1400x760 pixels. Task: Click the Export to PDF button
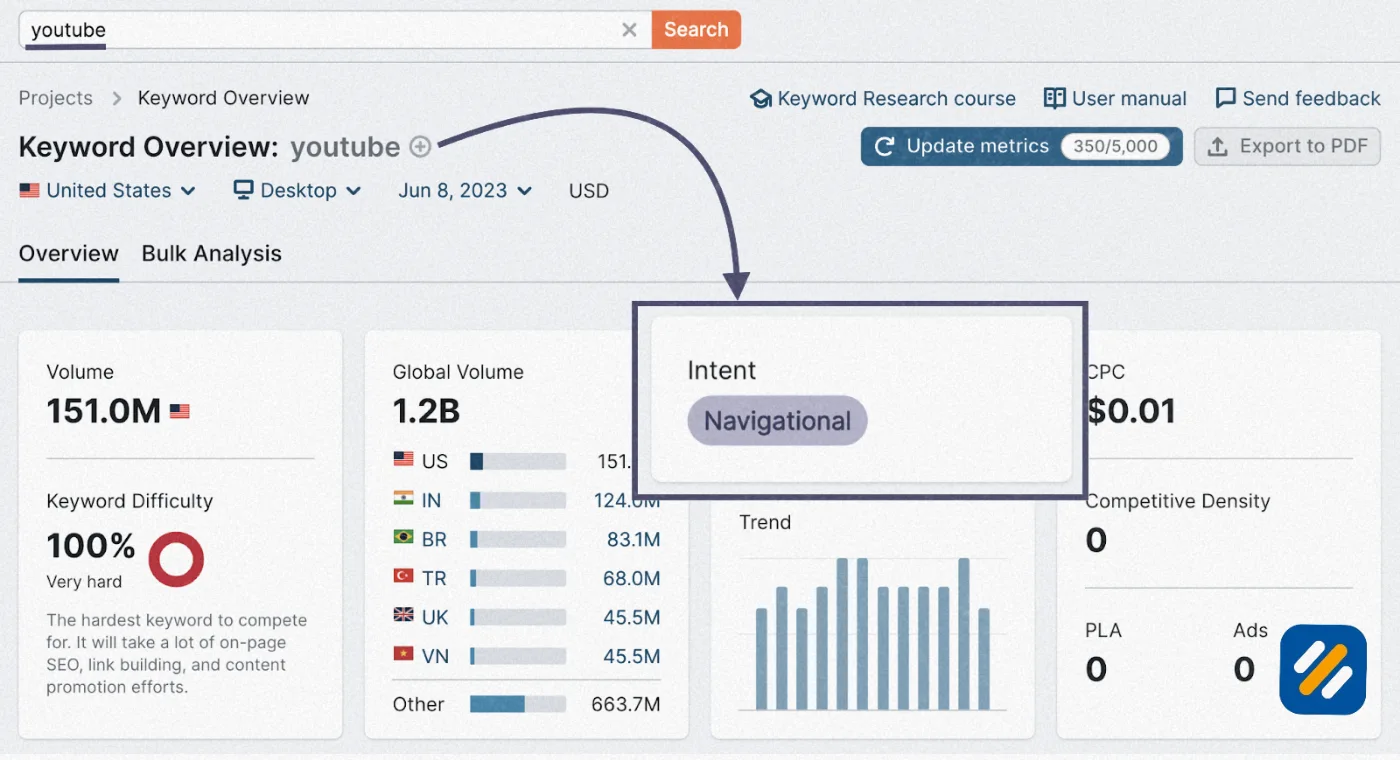[x=1287, y=146]
